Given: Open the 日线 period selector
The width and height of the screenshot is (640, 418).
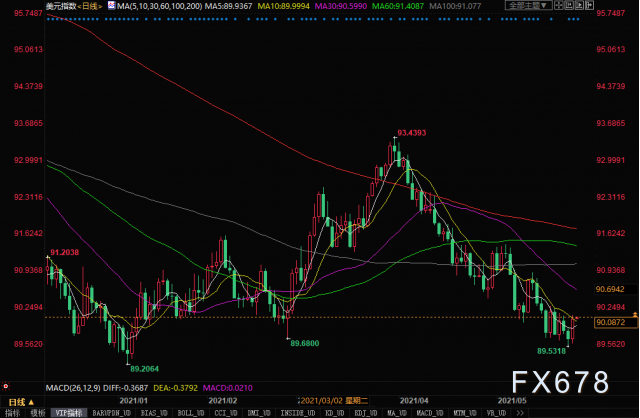Looking at the screenshot, I should pos(22,402).
